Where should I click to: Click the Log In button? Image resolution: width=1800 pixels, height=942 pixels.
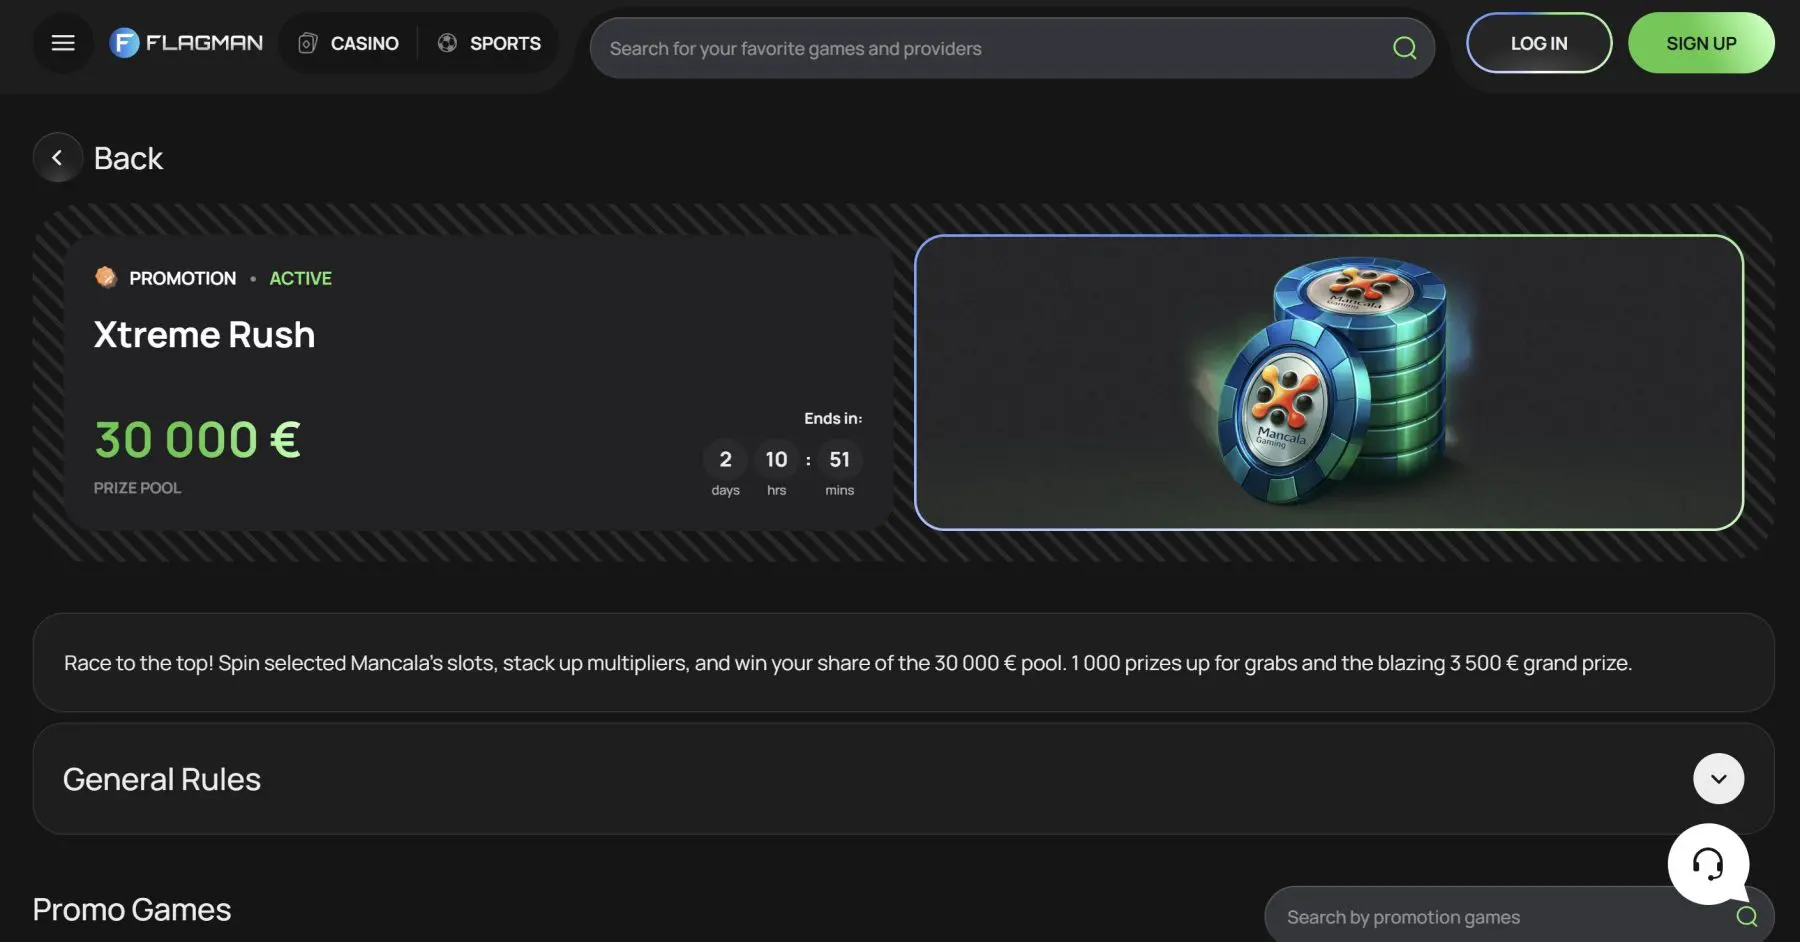[x=1539, y=43]
